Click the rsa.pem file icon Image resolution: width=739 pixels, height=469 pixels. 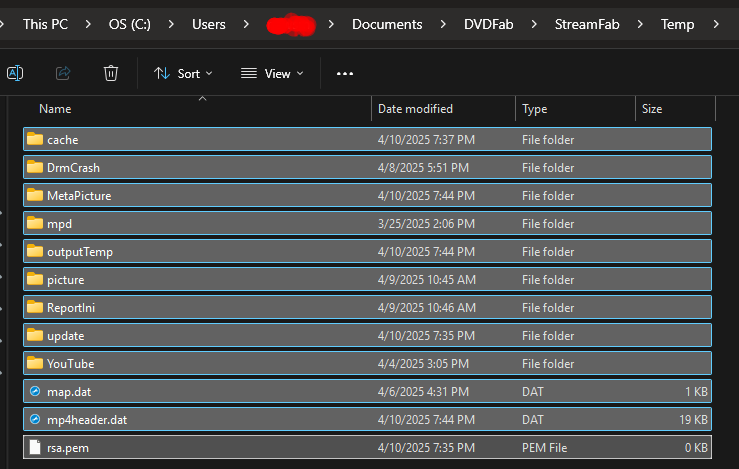pos(35,448)
